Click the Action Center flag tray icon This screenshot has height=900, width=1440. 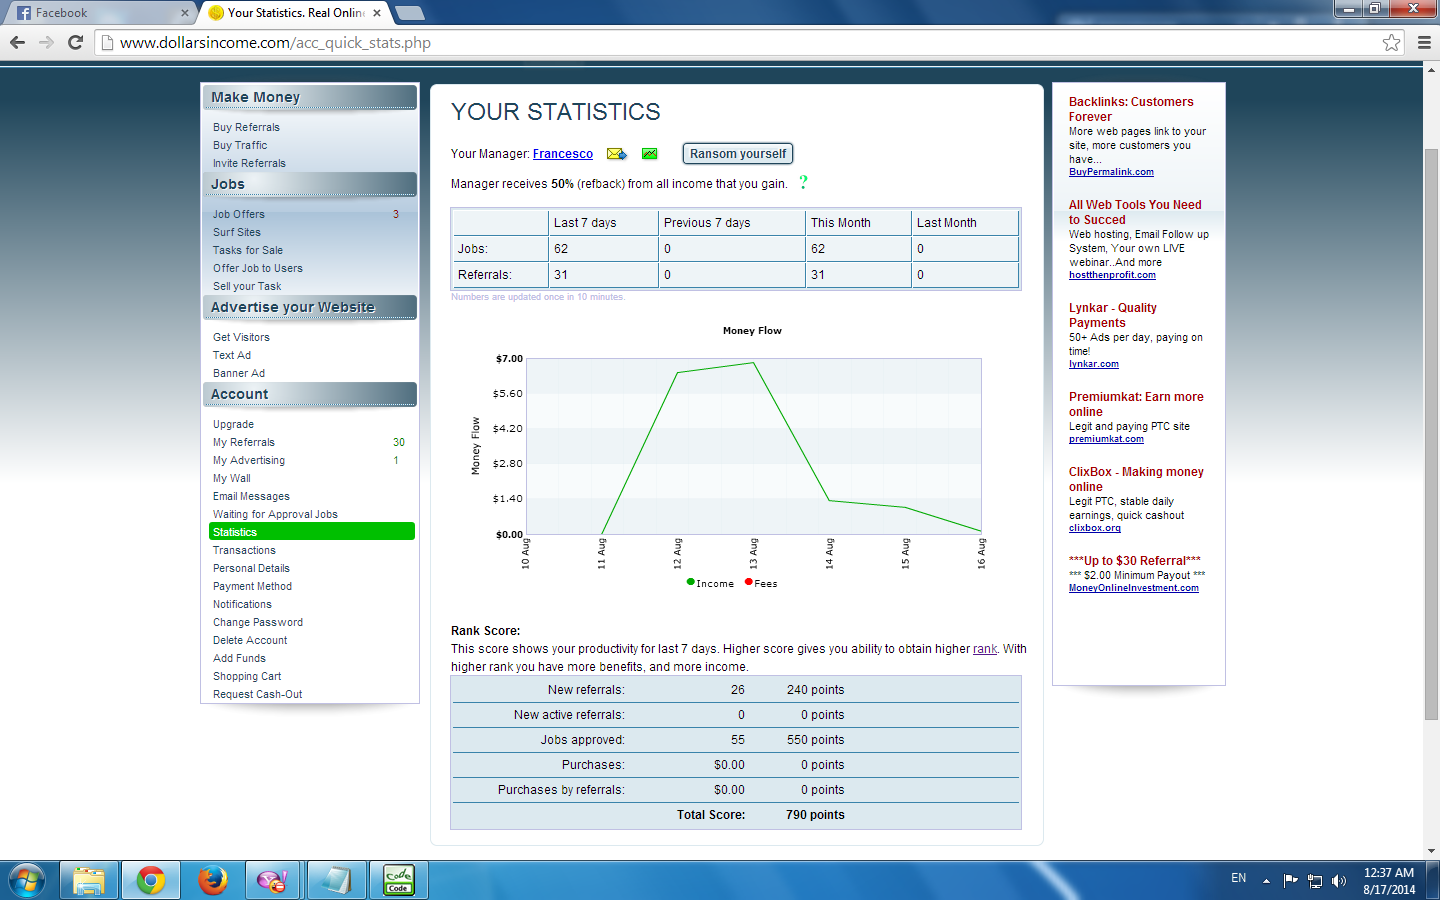coord(1290,881)
